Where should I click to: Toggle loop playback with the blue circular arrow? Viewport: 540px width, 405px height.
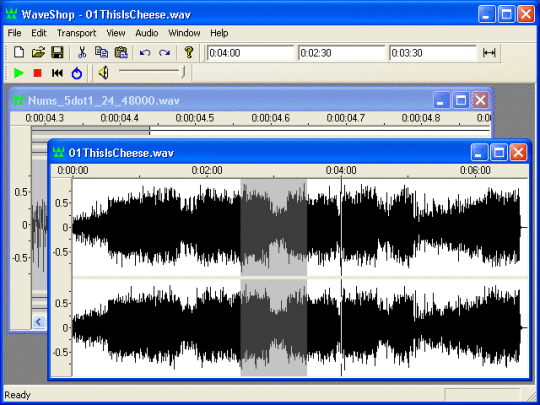76,73
